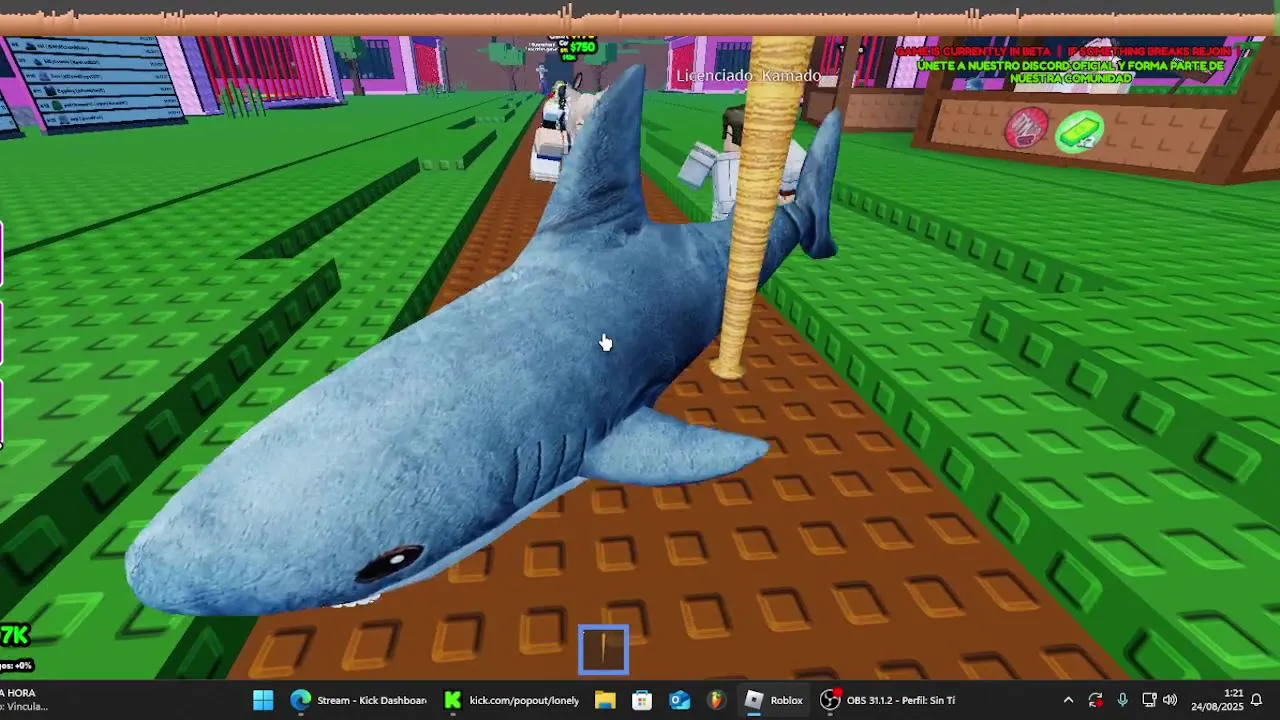Click the green cash bundle sign icon
Screen dimensions: 1280x720
pos(1078,131)
